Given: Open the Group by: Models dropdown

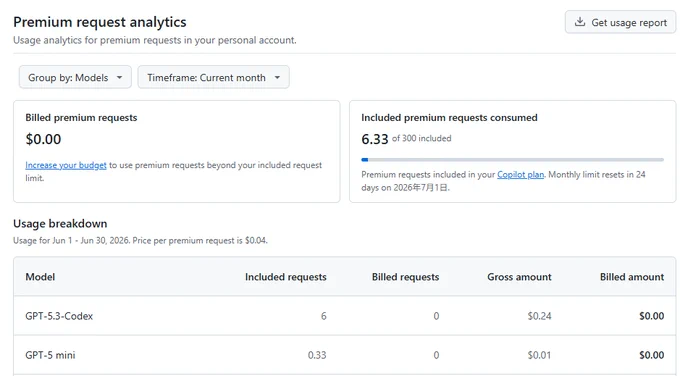Looking at the screenshot, I should coord(75,77).
